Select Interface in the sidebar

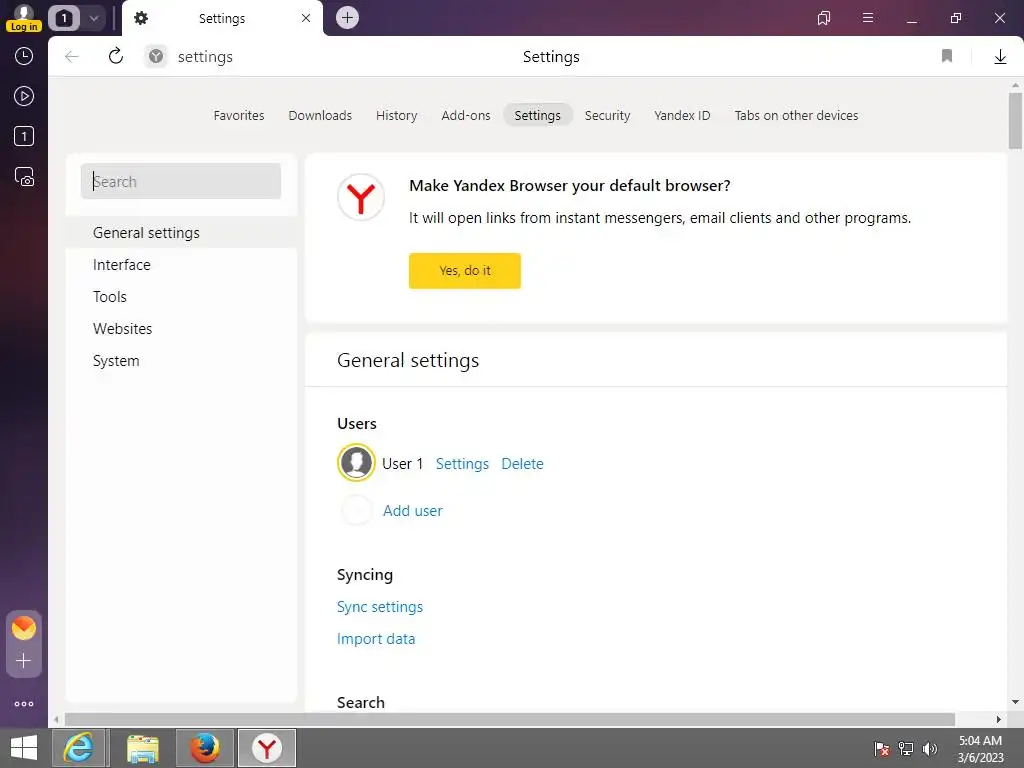click(x=181, y=264)
